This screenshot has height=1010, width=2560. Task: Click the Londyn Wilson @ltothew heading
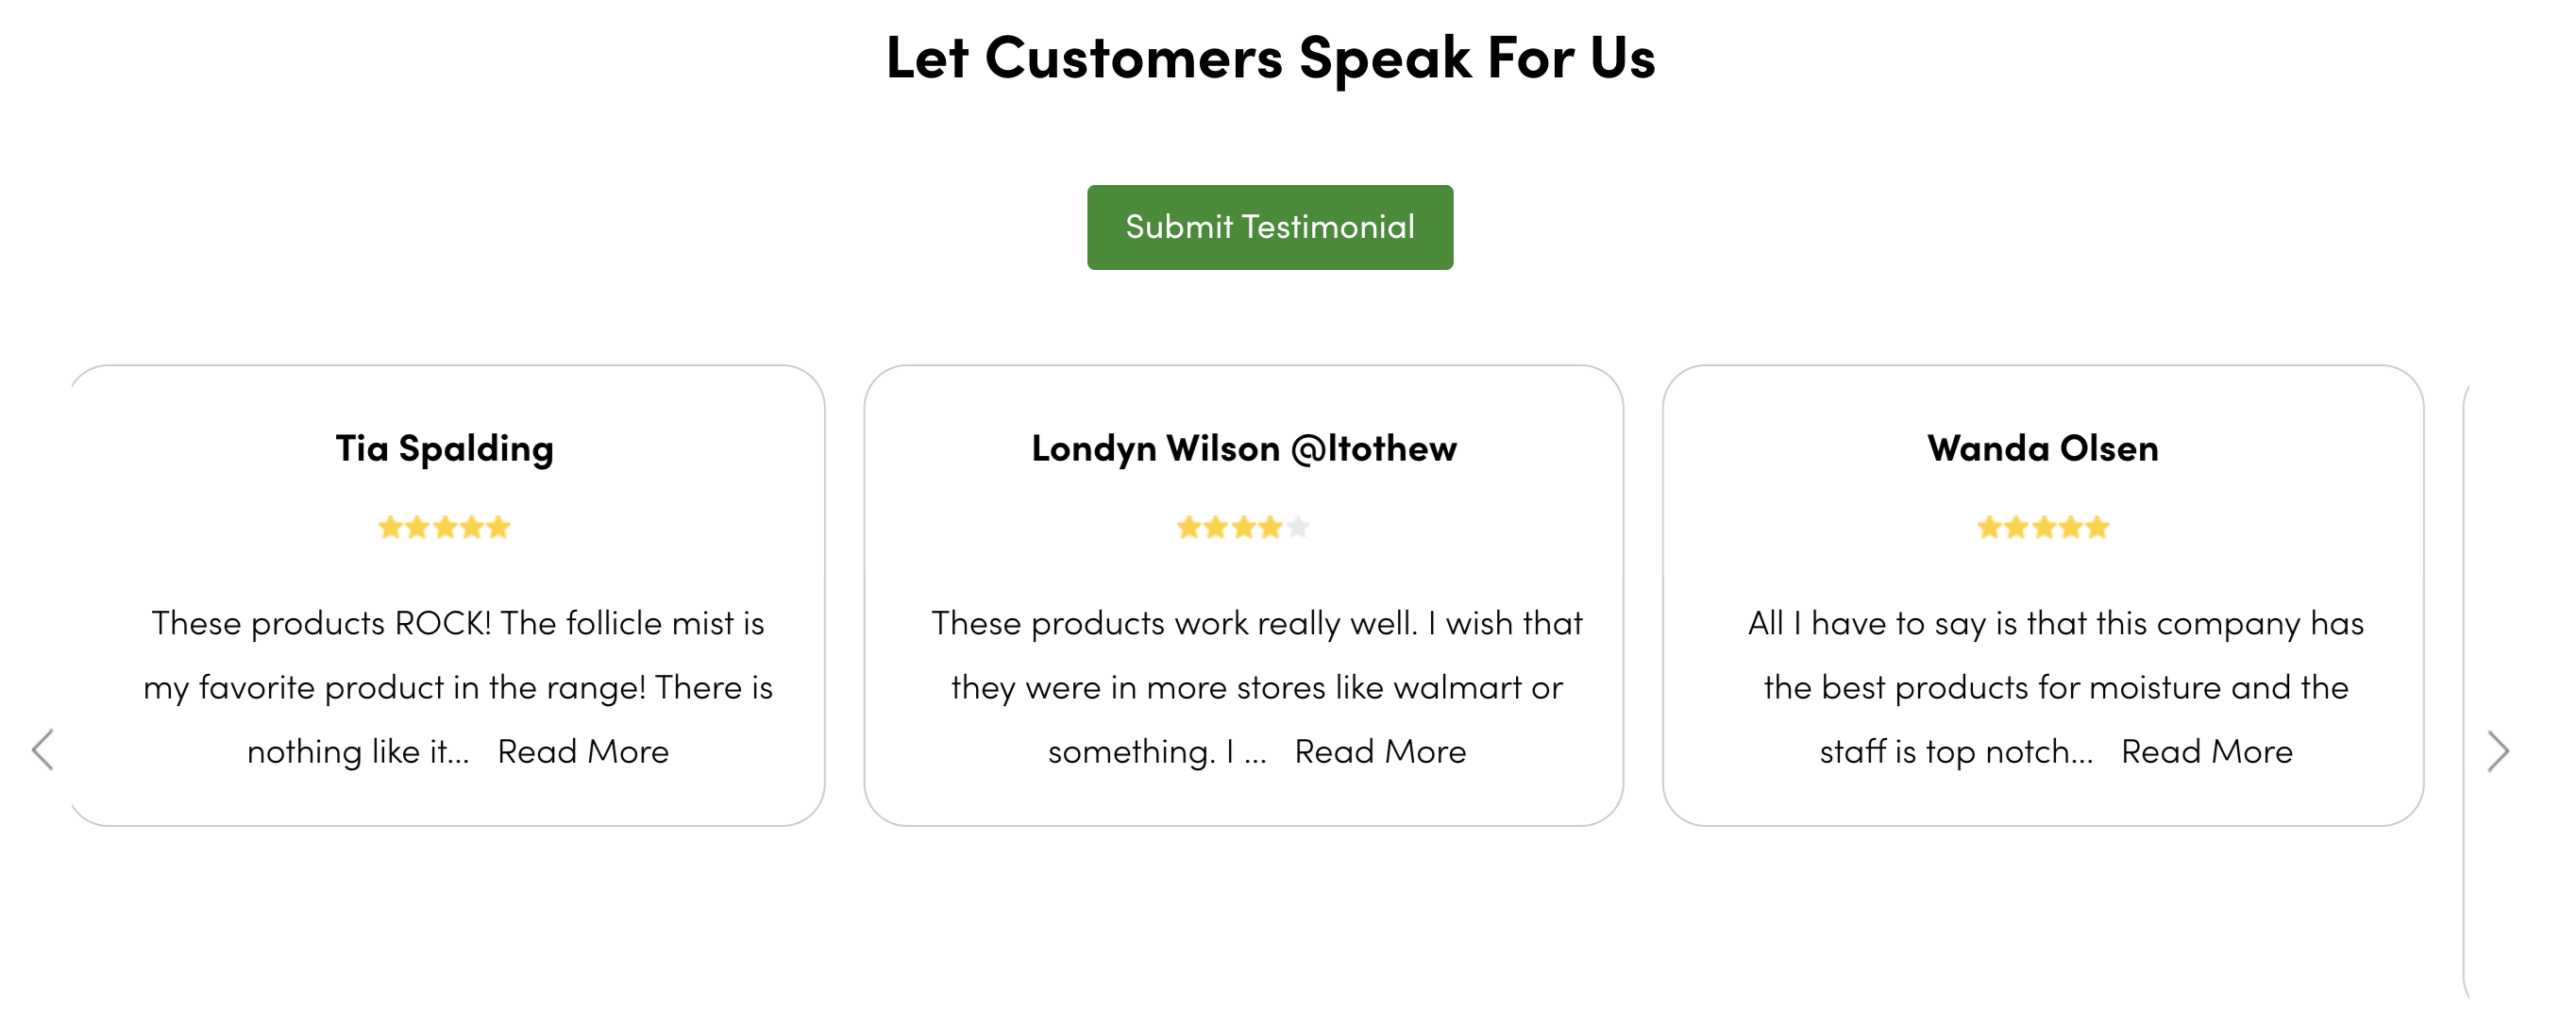click(1243, 448)
